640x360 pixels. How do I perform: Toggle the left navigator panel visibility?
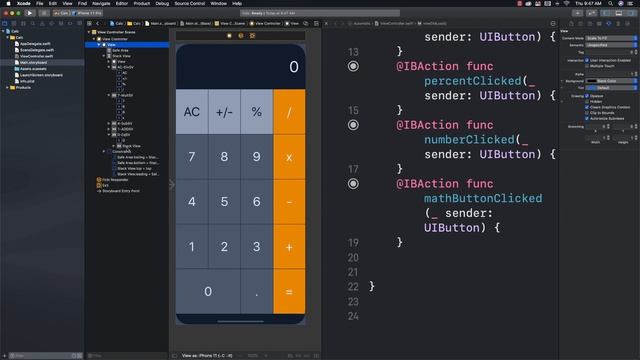607,13
